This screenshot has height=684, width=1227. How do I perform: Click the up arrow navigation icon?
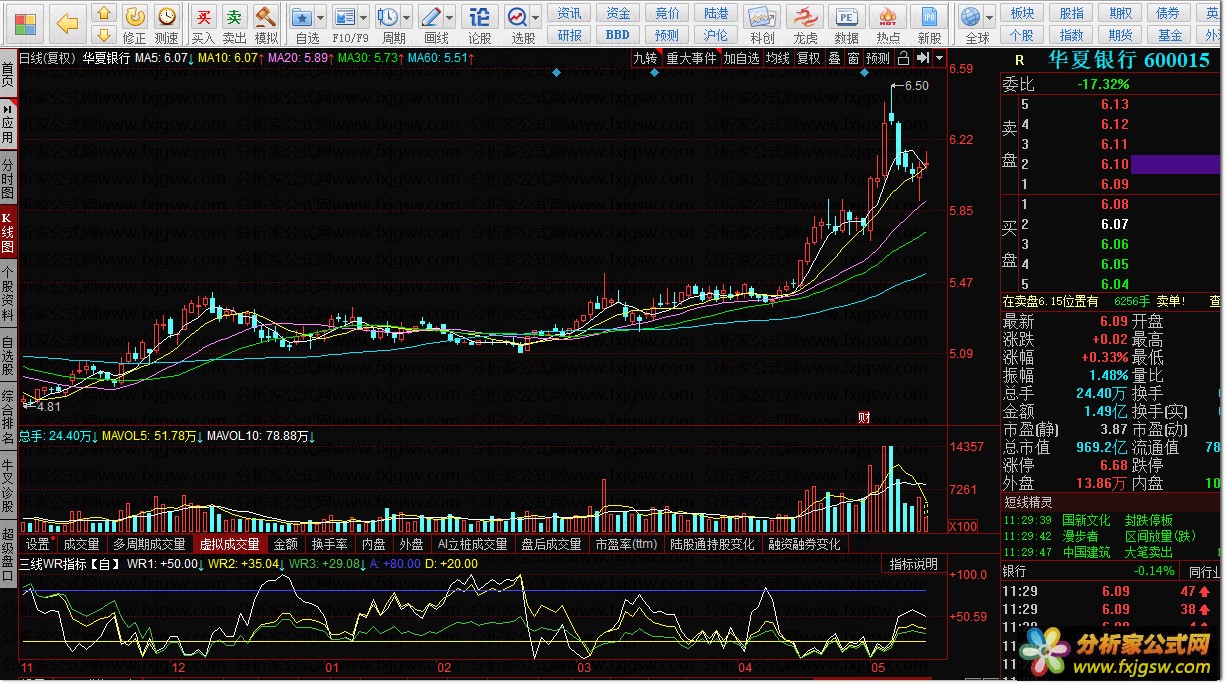(x=104, y=14)
